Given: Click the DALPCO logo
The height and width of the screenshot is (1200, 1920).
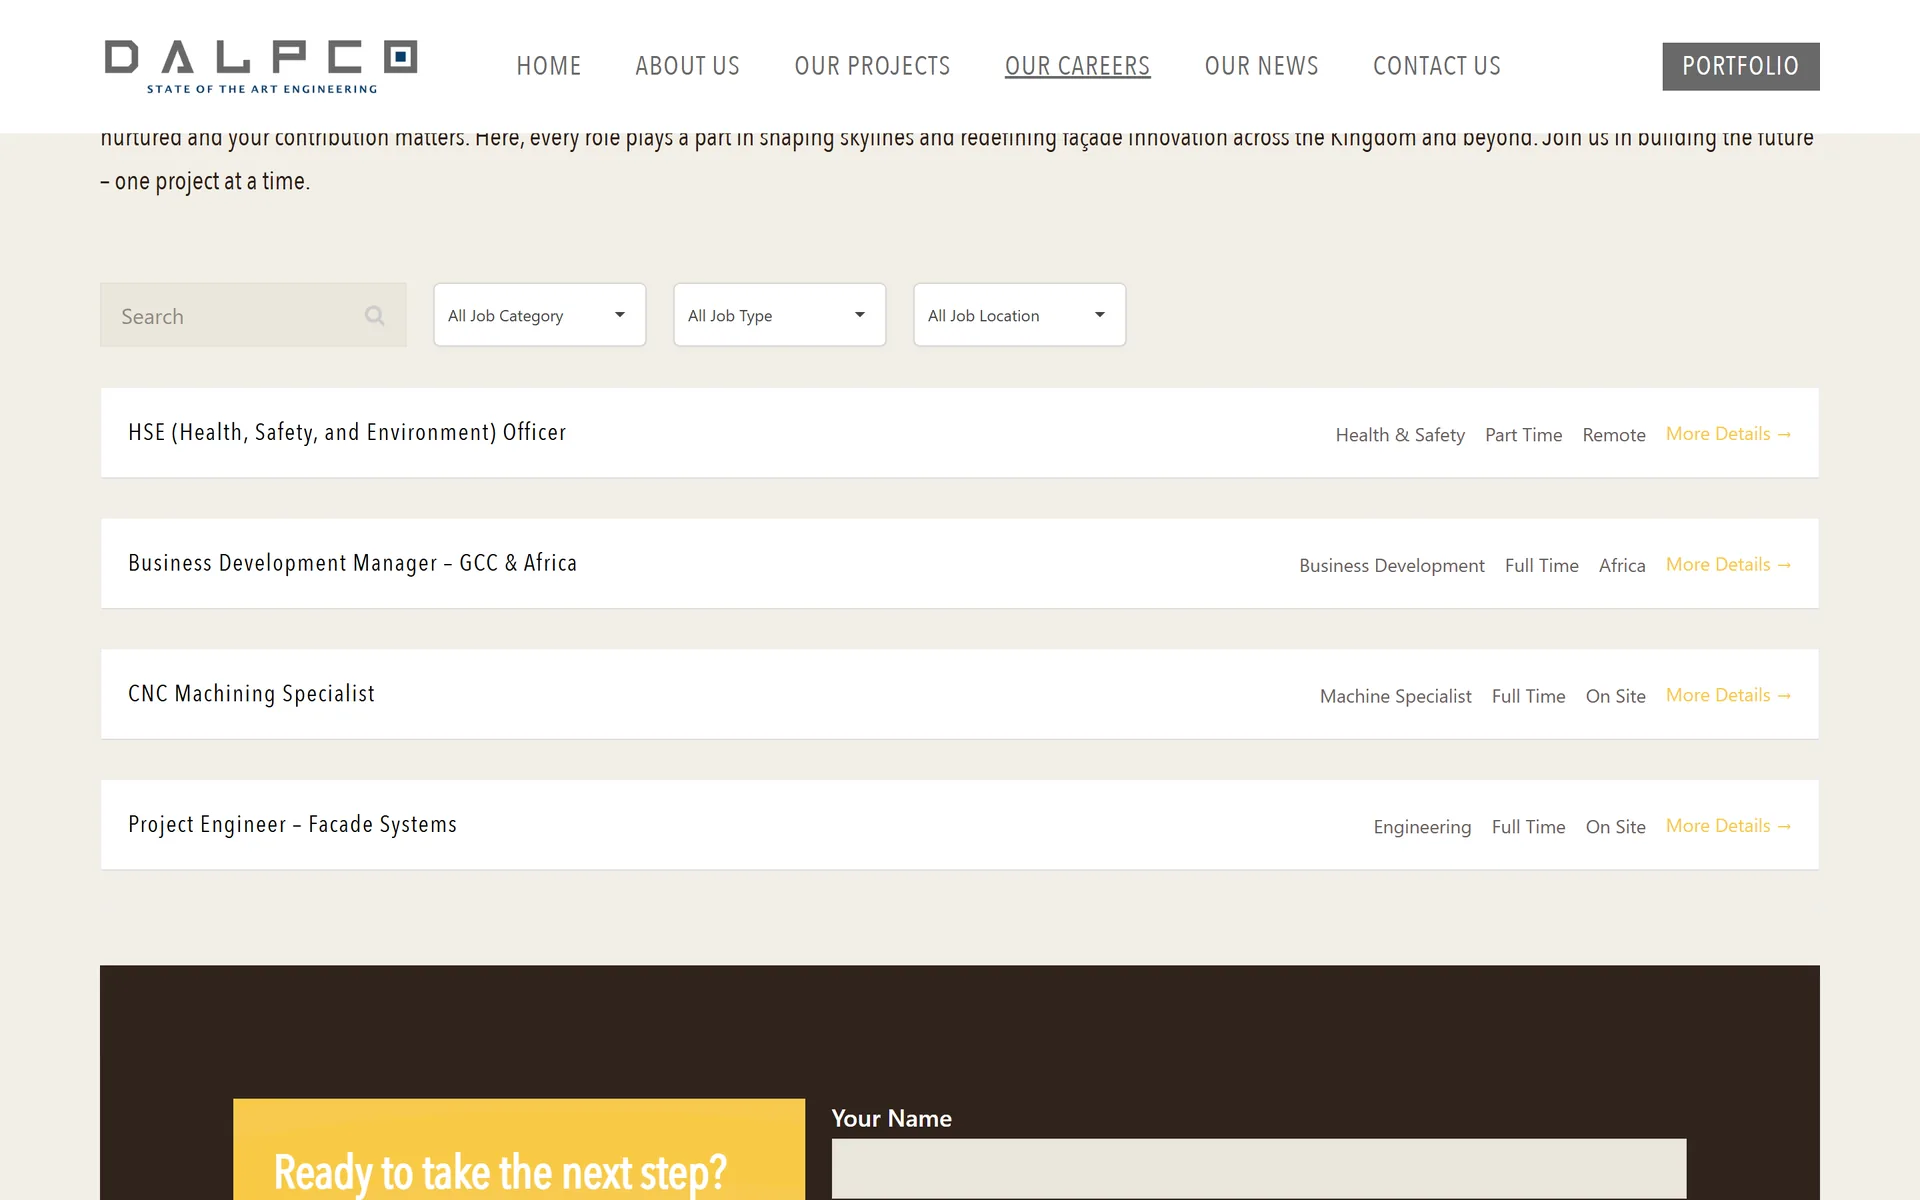Looking at the screenshot, I should 261,67.
